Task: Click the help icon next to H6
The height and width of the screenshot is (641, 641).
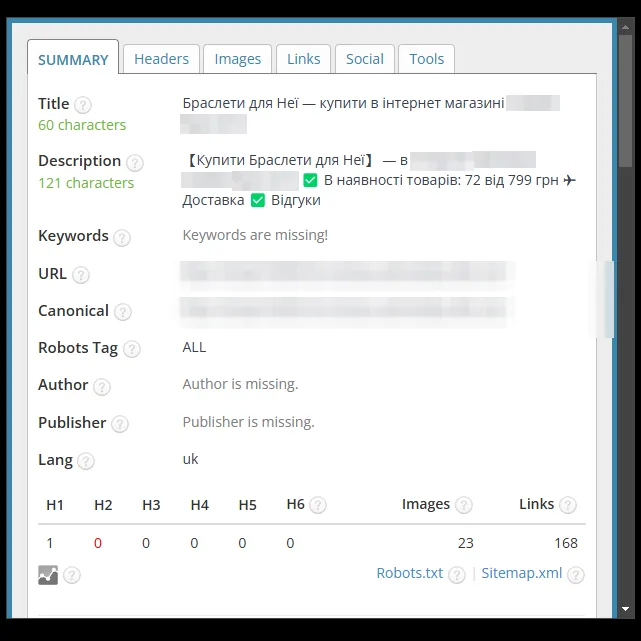Action: [x=318, y=505]
